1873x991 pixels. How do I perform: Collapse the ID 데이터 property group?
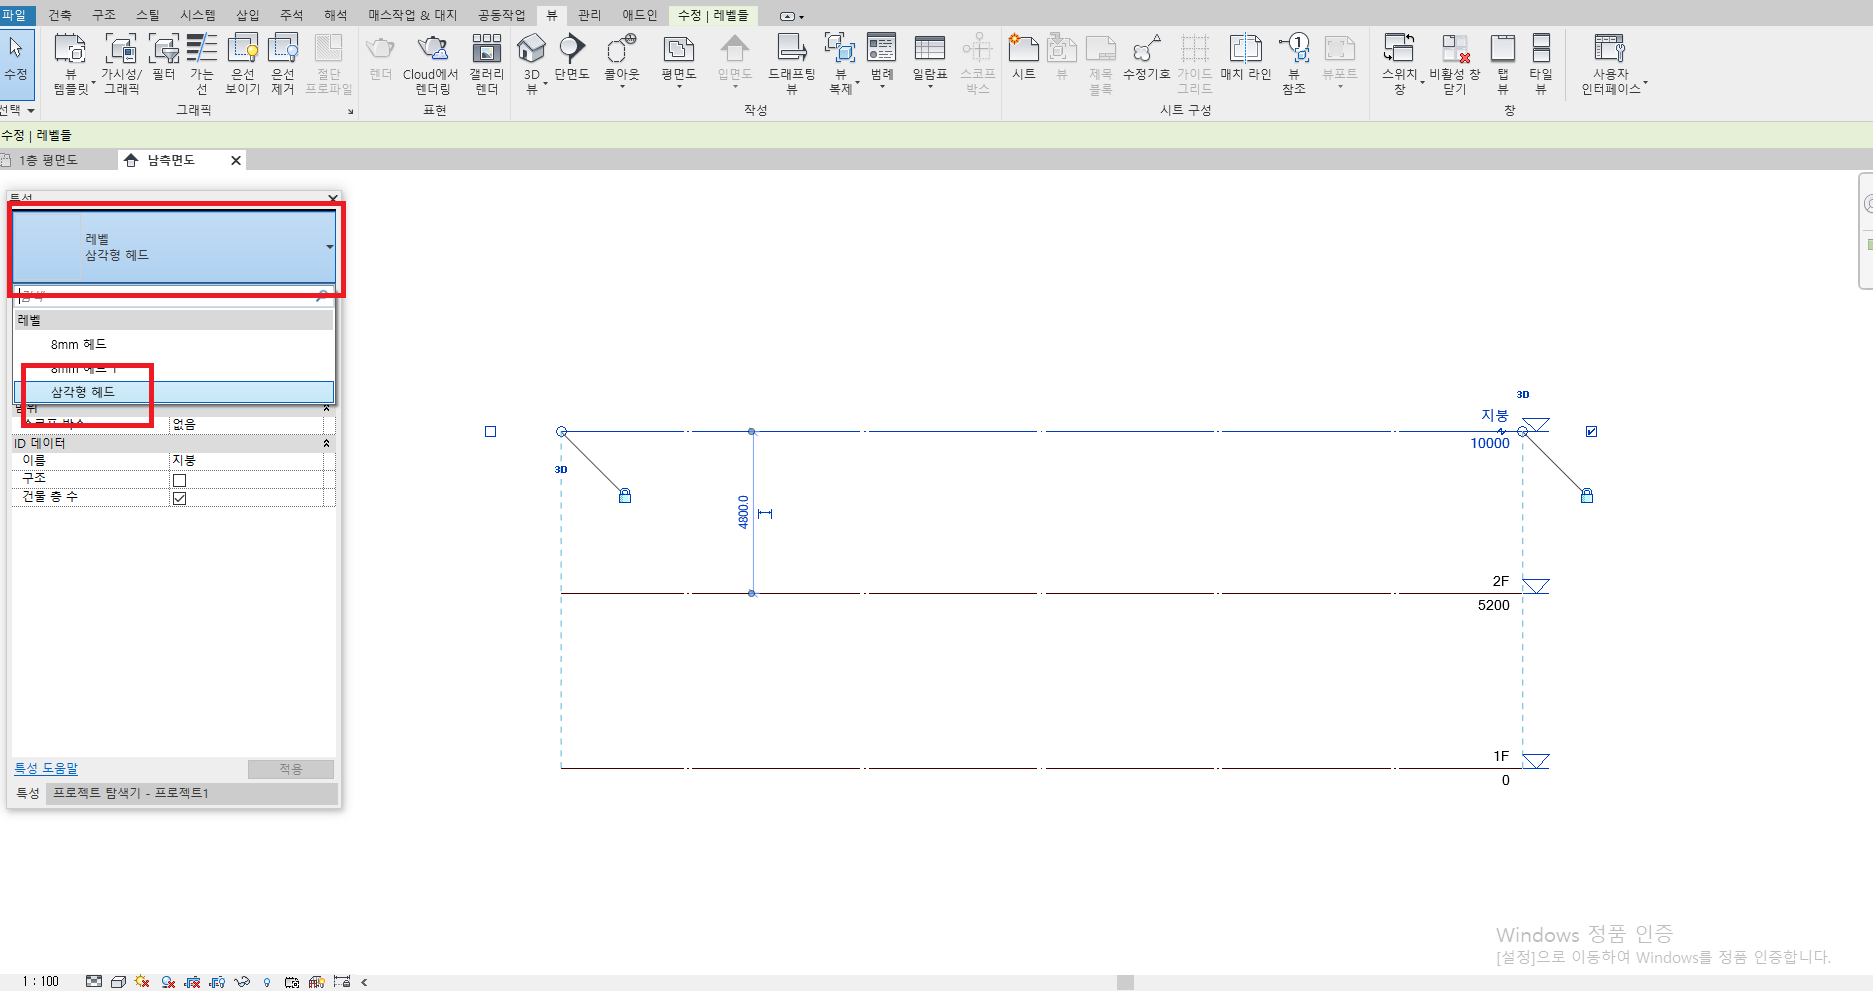(x=326, y=443)
